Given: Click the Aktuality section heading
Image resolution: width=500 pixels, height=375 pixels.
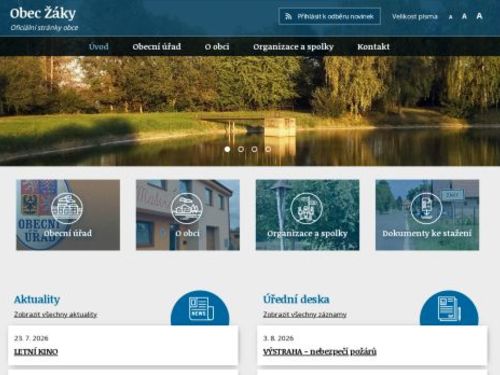Looking at the screenshot, I should 37,299.
